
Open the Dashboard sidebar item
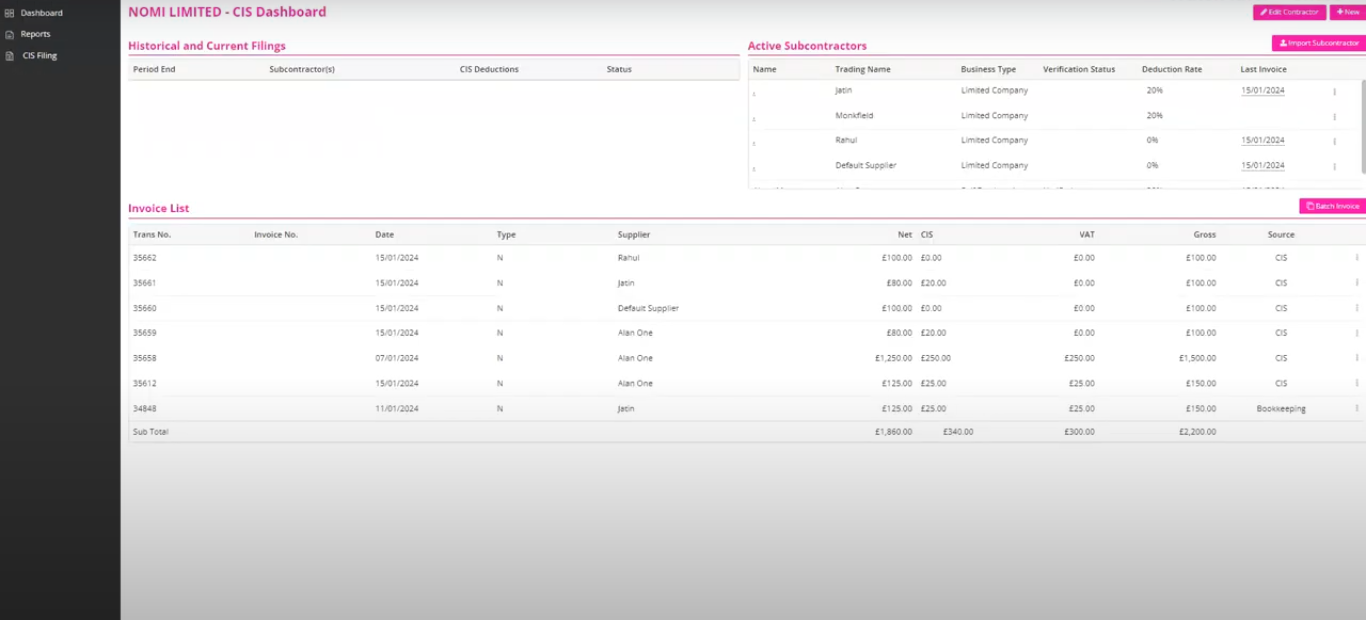coord(34,13)
